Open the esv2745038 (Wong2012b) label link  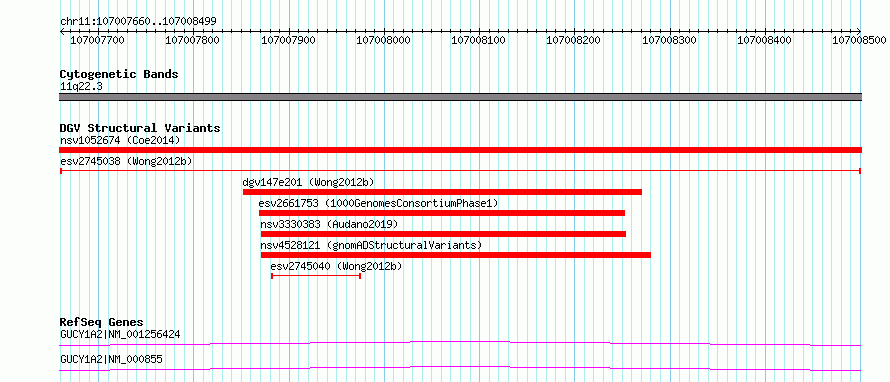[126, 161]
